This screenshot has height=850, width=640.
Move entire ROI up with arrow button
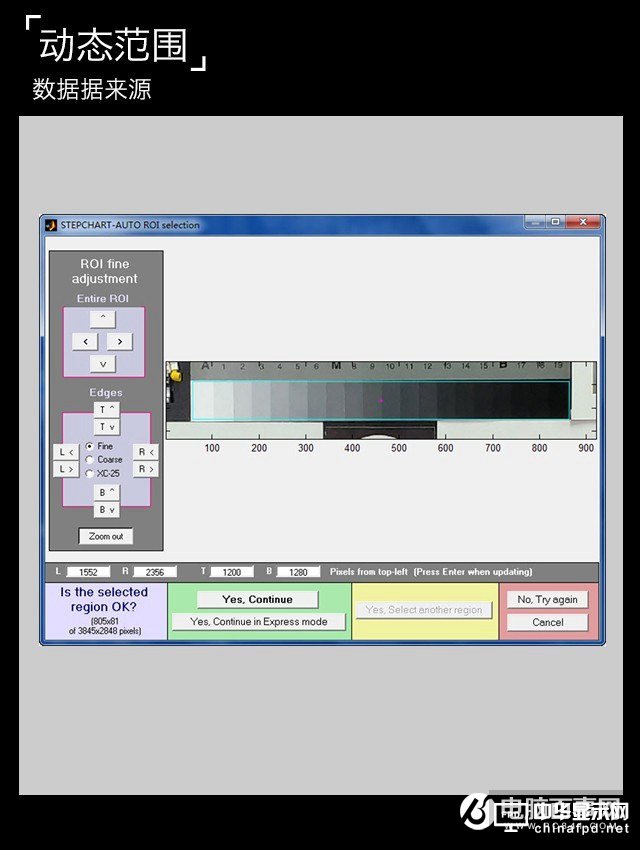103,319
